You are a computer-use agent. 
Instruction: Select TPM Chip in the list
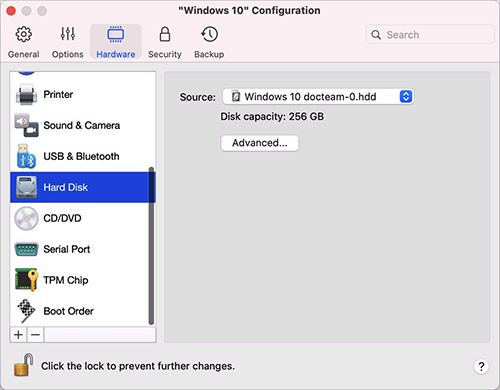click(83, 280)
